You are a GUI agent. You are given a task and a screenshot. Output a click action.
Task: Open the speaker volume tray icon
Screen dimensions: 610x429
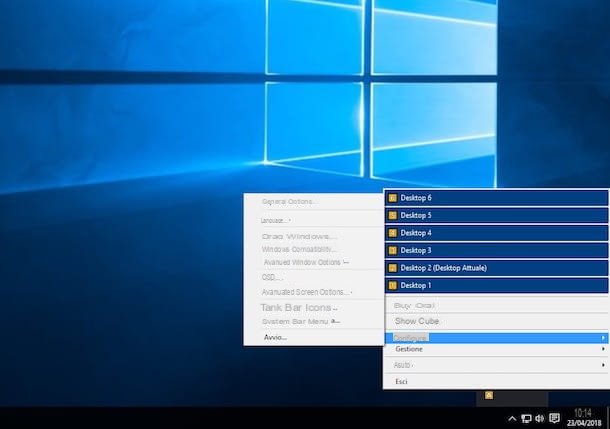[x=540, y=418]
